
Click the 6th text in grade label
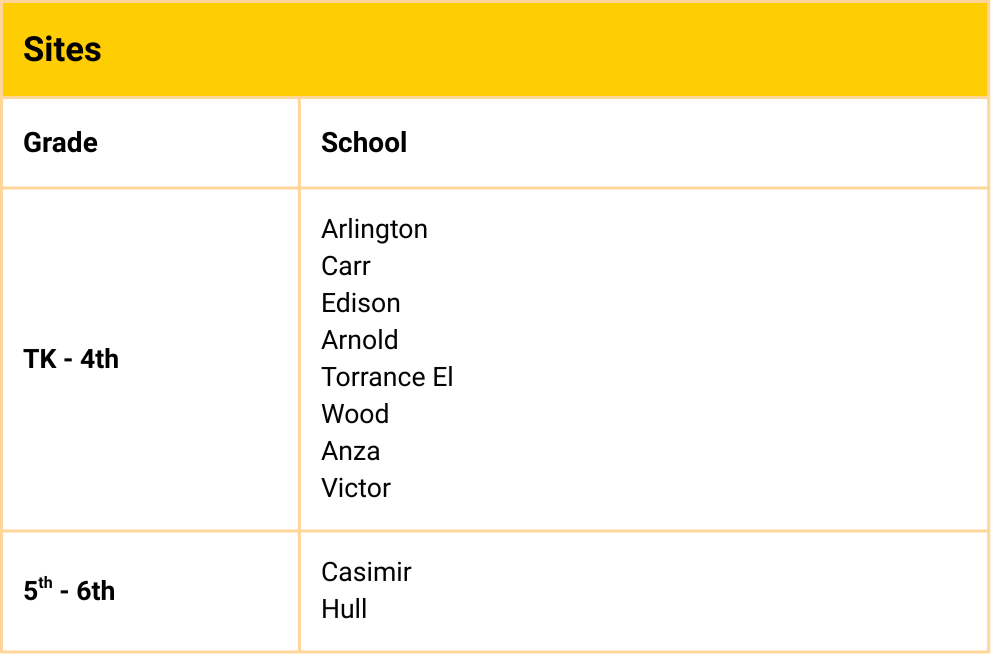tap(96, 591)
